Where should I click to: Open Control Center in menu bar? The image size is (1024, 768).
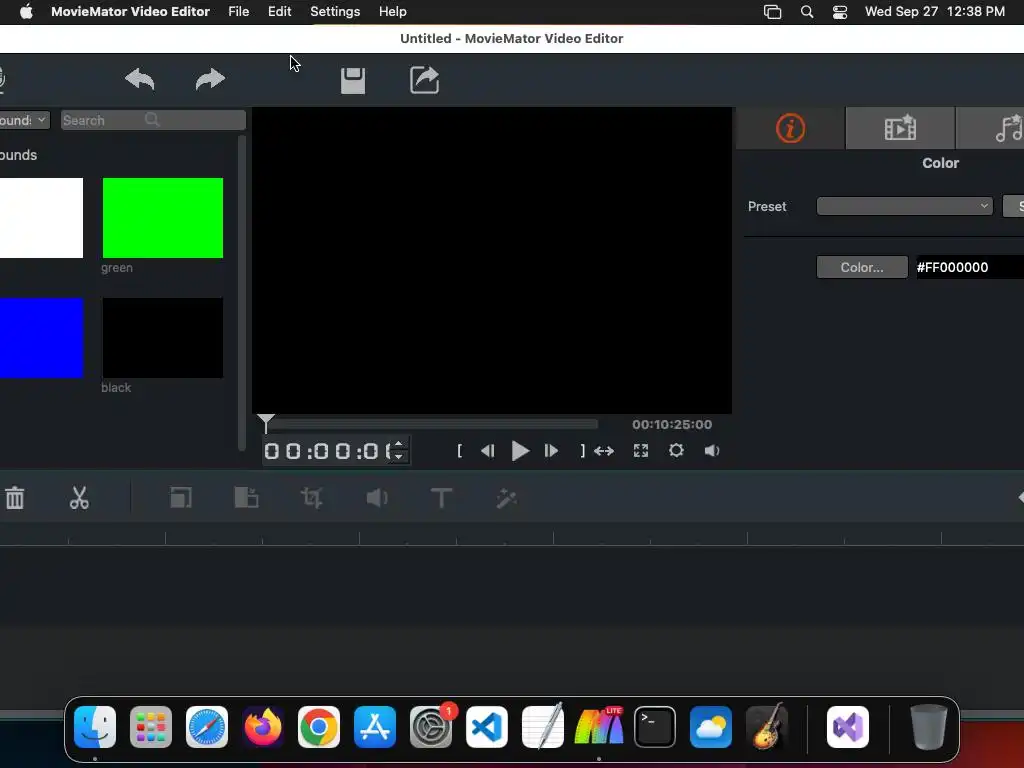840,12
